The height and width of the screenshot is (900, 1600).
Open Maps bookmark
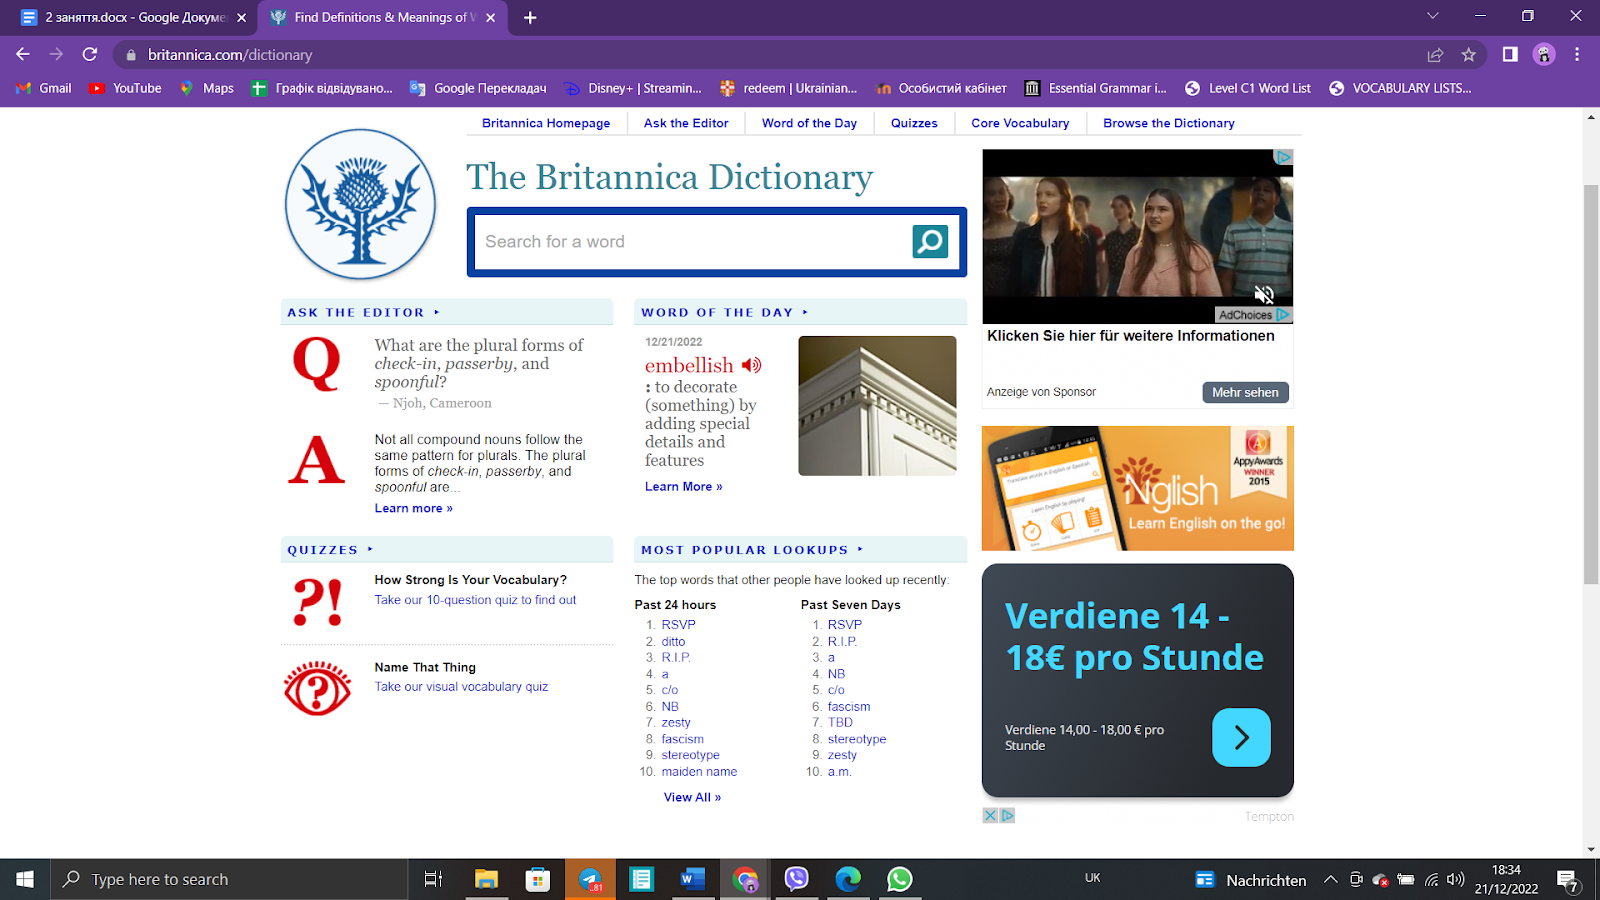pos(206,88)
